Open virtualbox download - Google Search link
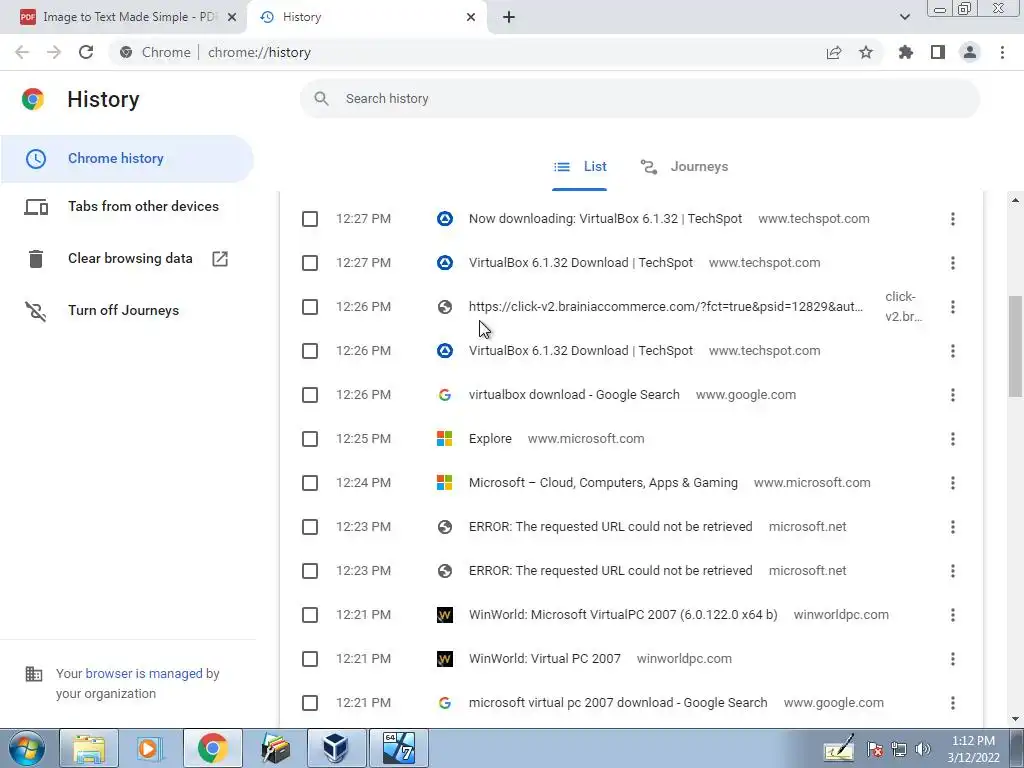 pos(574,395)
